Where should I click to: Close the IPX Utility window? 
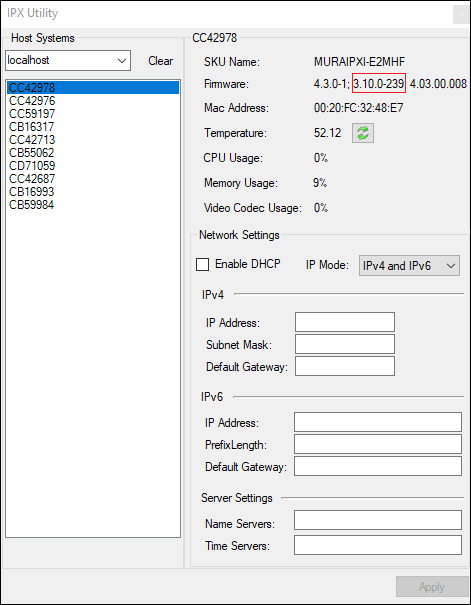tap(461, 15)
